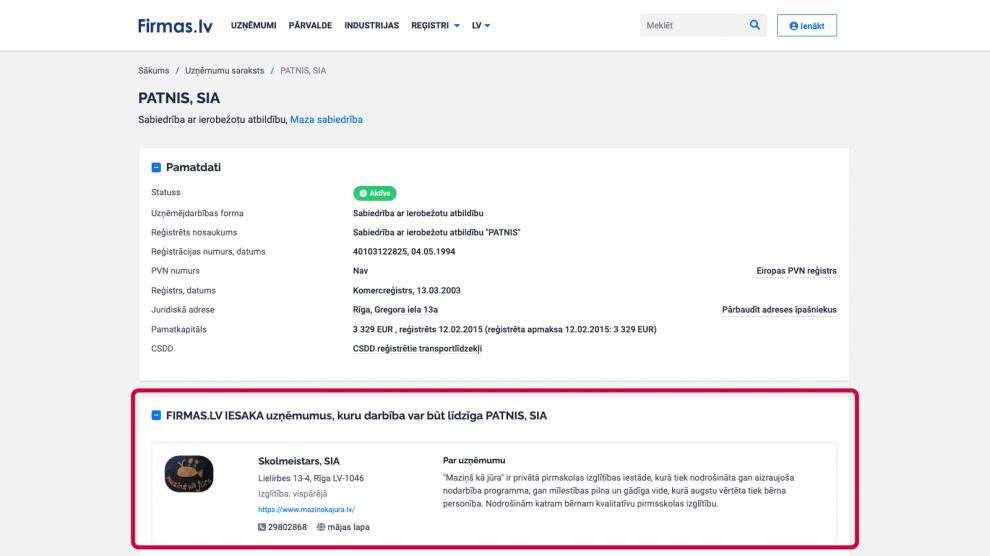
Task: Navigate to Uzņēmumu saraksts breadcrumb
Action: click(x=225, y=71)
